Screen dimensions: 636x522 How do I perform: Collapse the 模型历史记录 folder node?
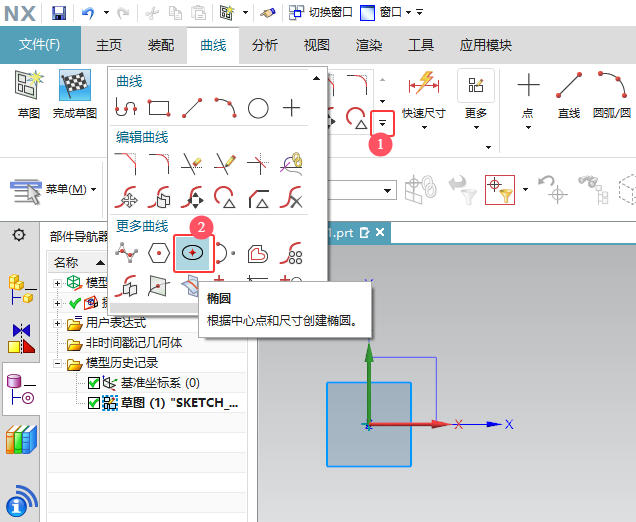tap(57, 363)
